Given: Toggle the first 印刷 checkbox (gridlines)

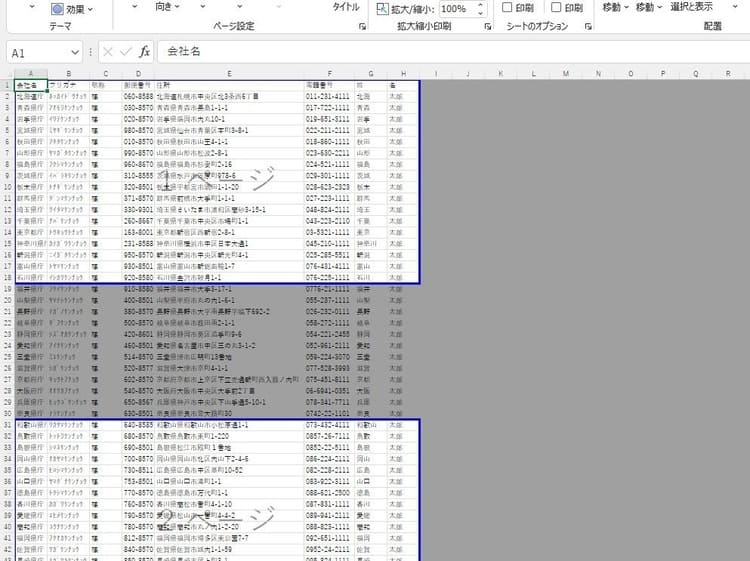Looking at the screenshot, I should point(507,7).
